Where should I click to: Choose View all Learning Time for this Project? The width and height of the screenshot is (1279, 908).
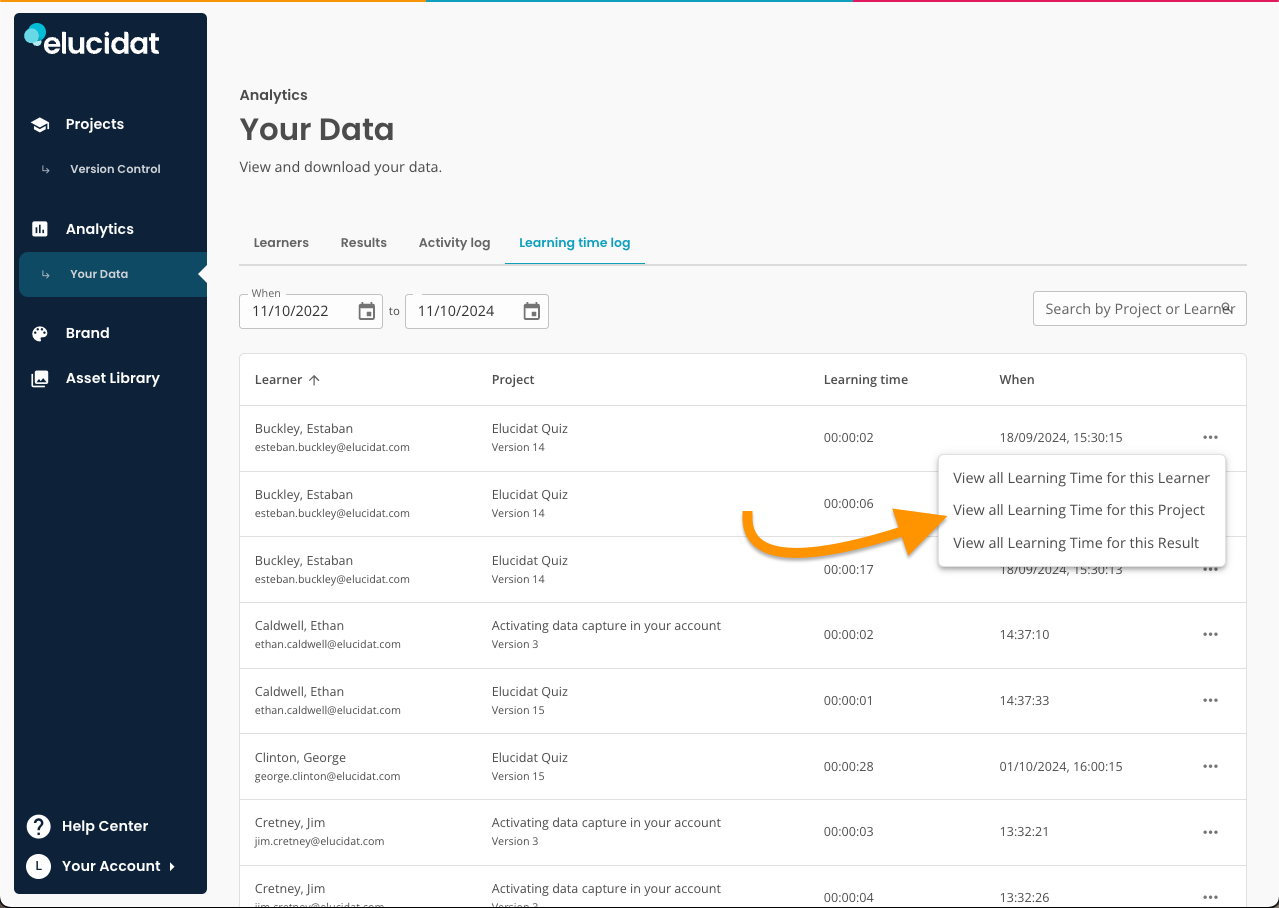coord(1081,510)
